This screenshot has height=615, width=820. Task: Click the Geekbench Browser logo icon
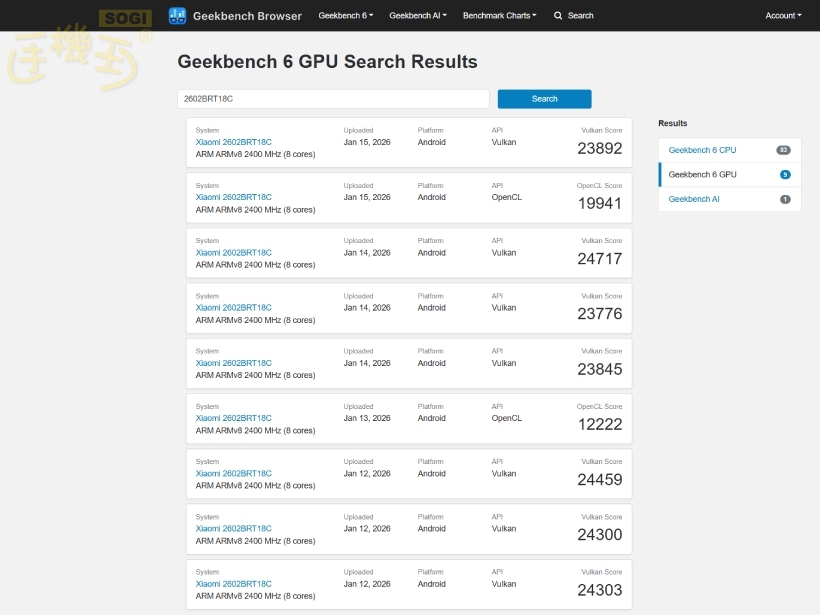point(177,16)
